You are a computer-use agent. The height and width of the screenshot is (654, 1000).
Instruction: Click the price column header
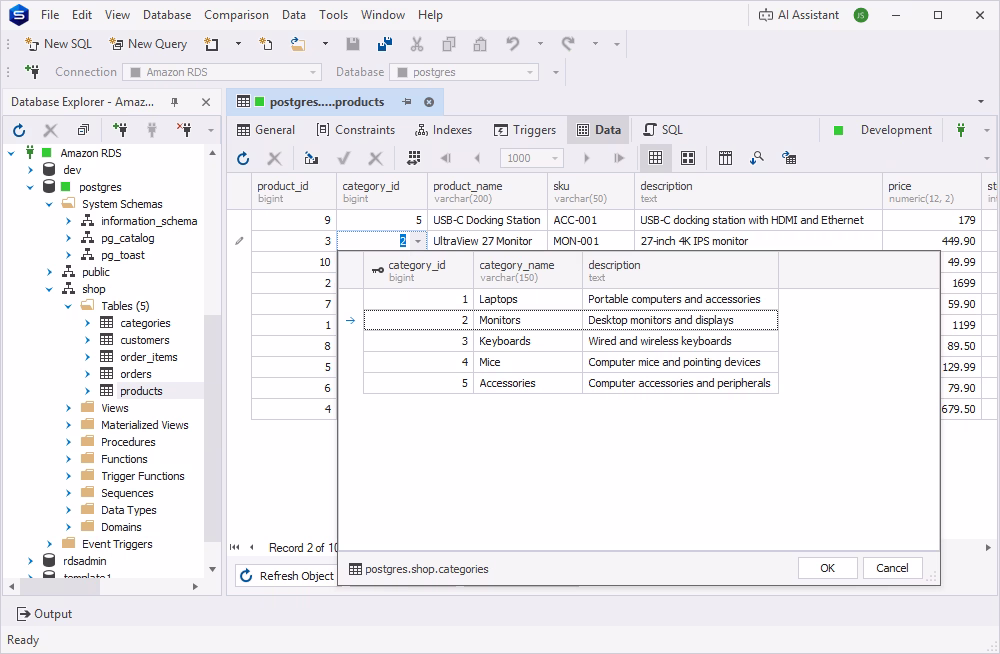[932, 191]
